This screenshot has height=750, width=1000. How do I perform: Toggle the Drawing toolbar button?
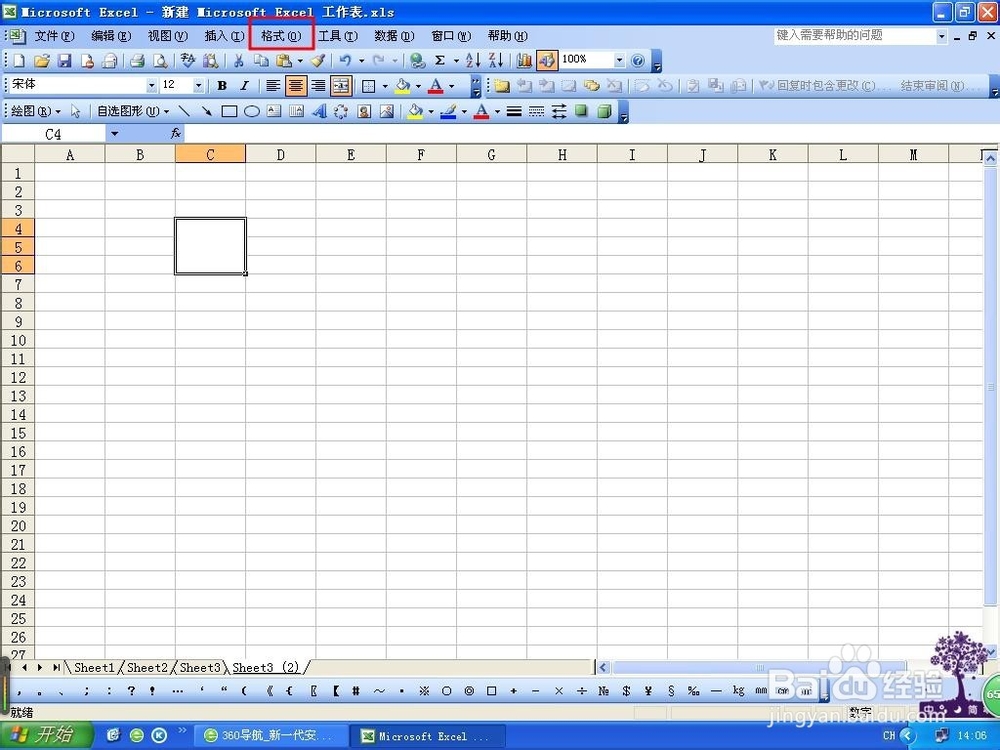coord(547,61)
